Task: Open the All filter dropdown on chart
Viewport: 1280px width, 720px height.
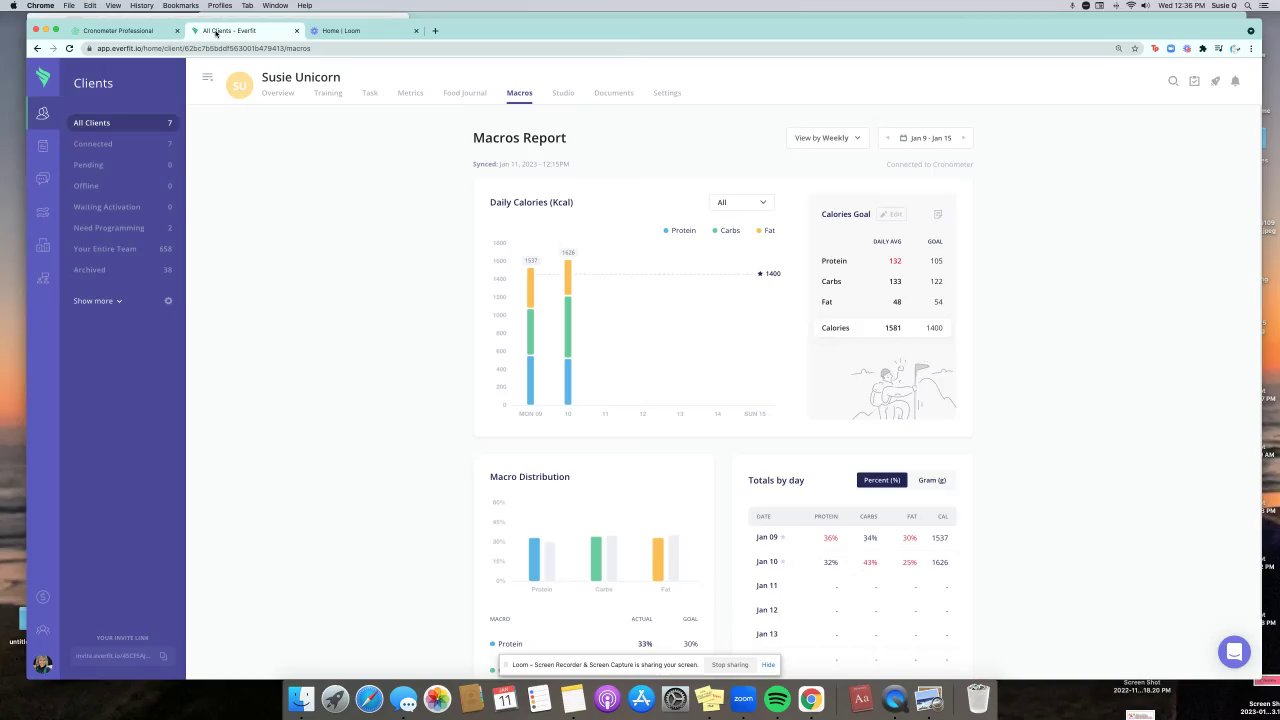Action: (741, 202)
